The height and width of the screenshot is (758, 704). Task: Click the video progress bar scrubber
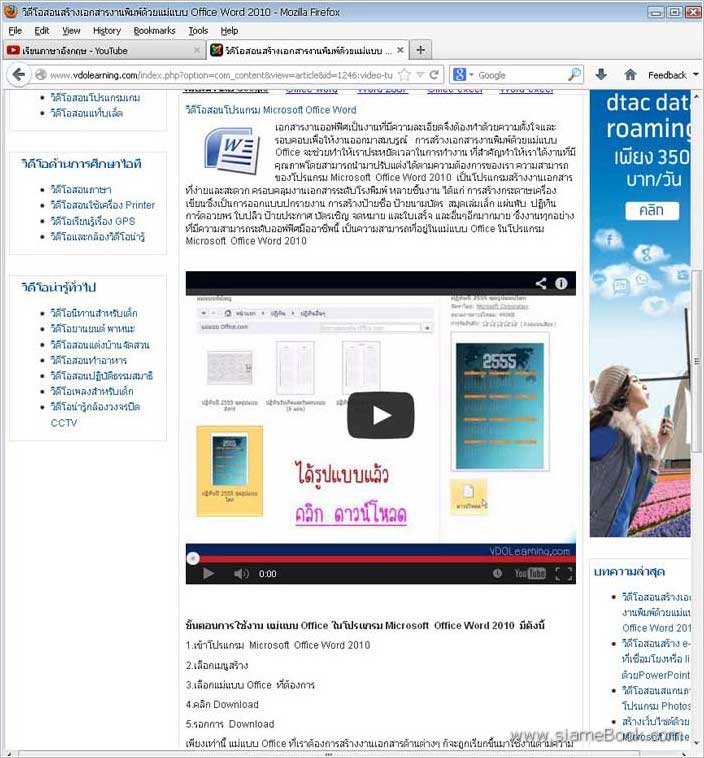click(193, 558)
